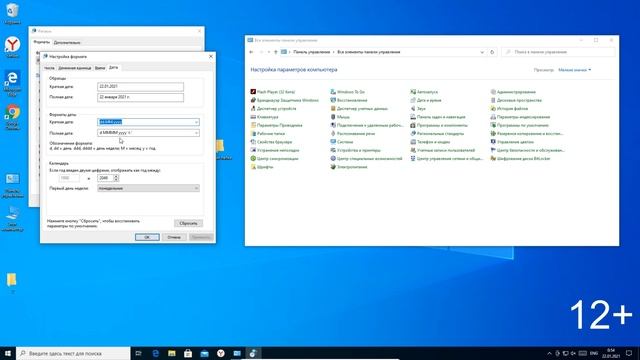640x360 pixels.
Task: Select Форматы tab in Регион window
Action: pyautogui.click(x=41, y=42)
